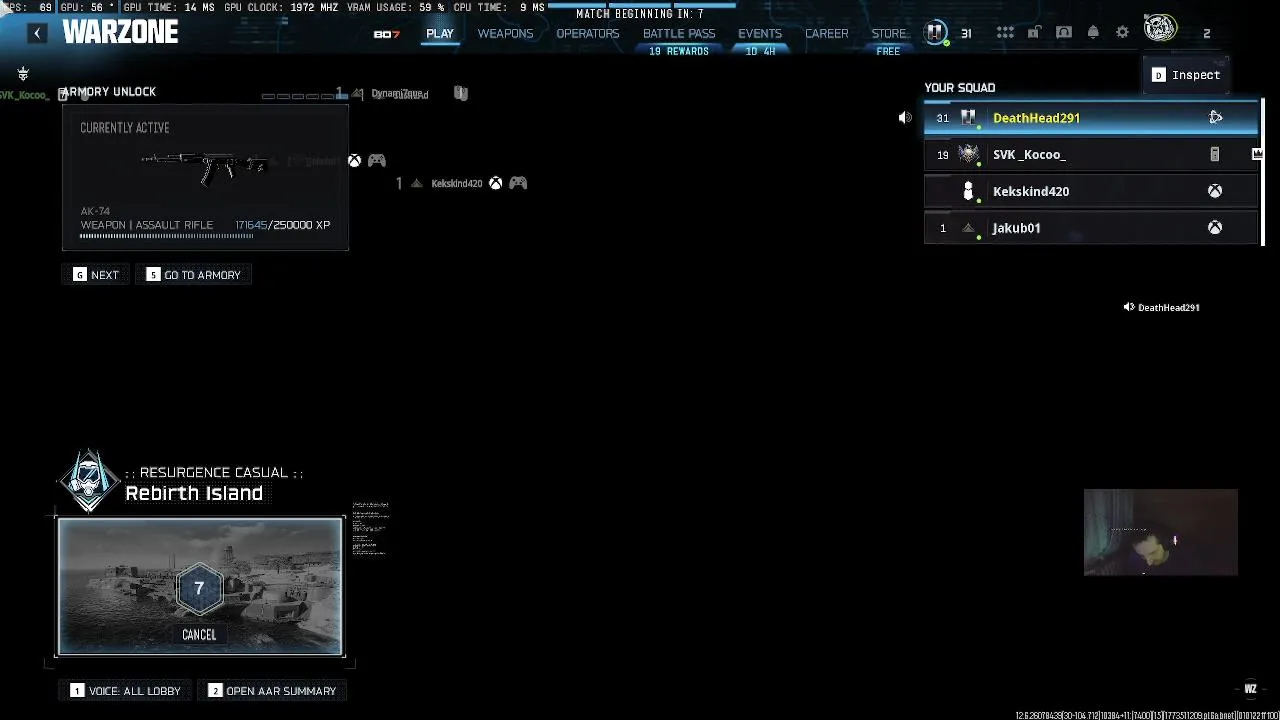Click the Resurgence Casual gas mask emblem
Viewport: 1280px width, 720px height.
(x=89, y=481)
